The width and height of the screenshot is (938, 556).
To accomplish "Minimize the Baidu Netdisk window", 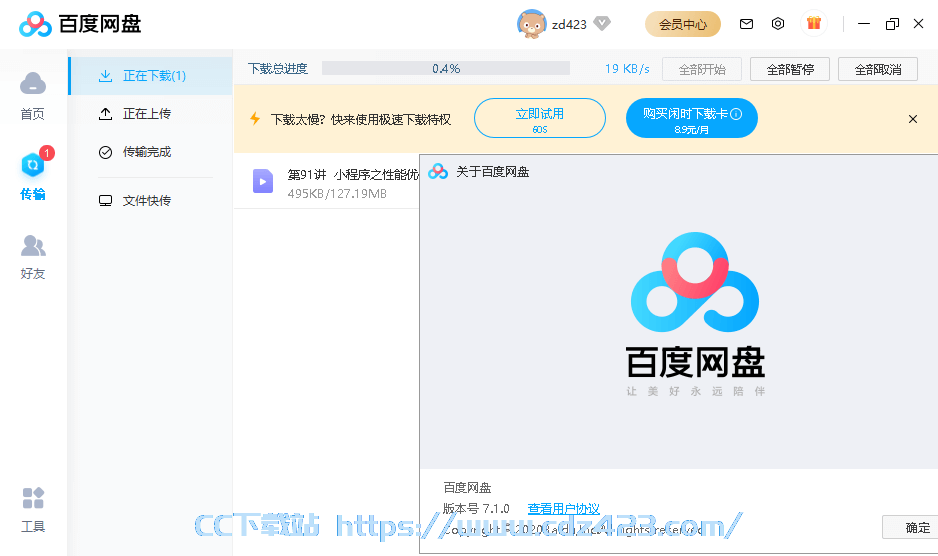I will point(864,24).
